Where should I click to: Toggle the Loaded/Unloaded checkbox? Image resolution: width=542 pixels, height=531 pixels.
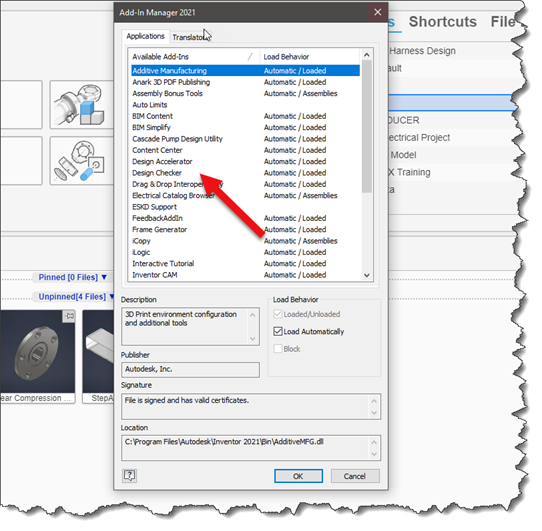[x=278, y=314]
